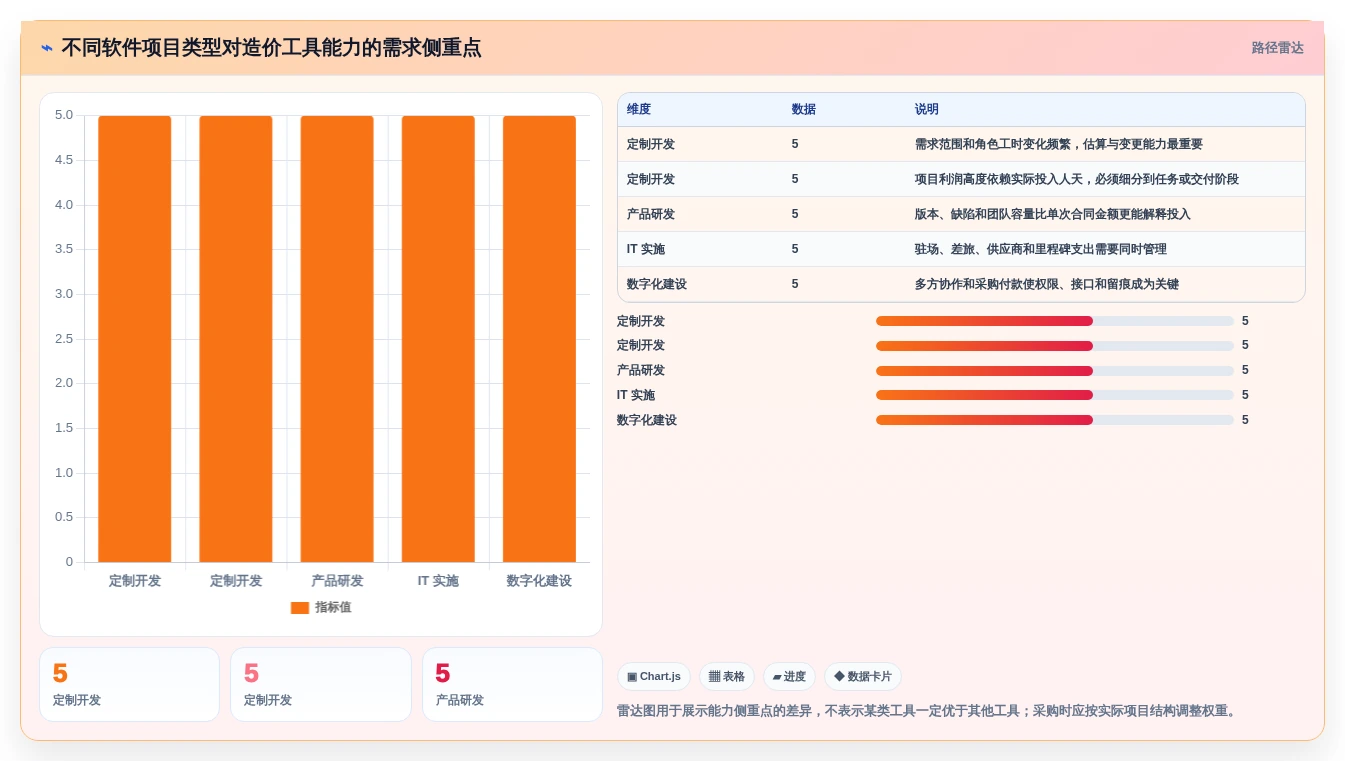This screenshot has width=1345, height=761.
Task: Click the orange 5 data card for 定制开发
Action: [x=129, y=684]
